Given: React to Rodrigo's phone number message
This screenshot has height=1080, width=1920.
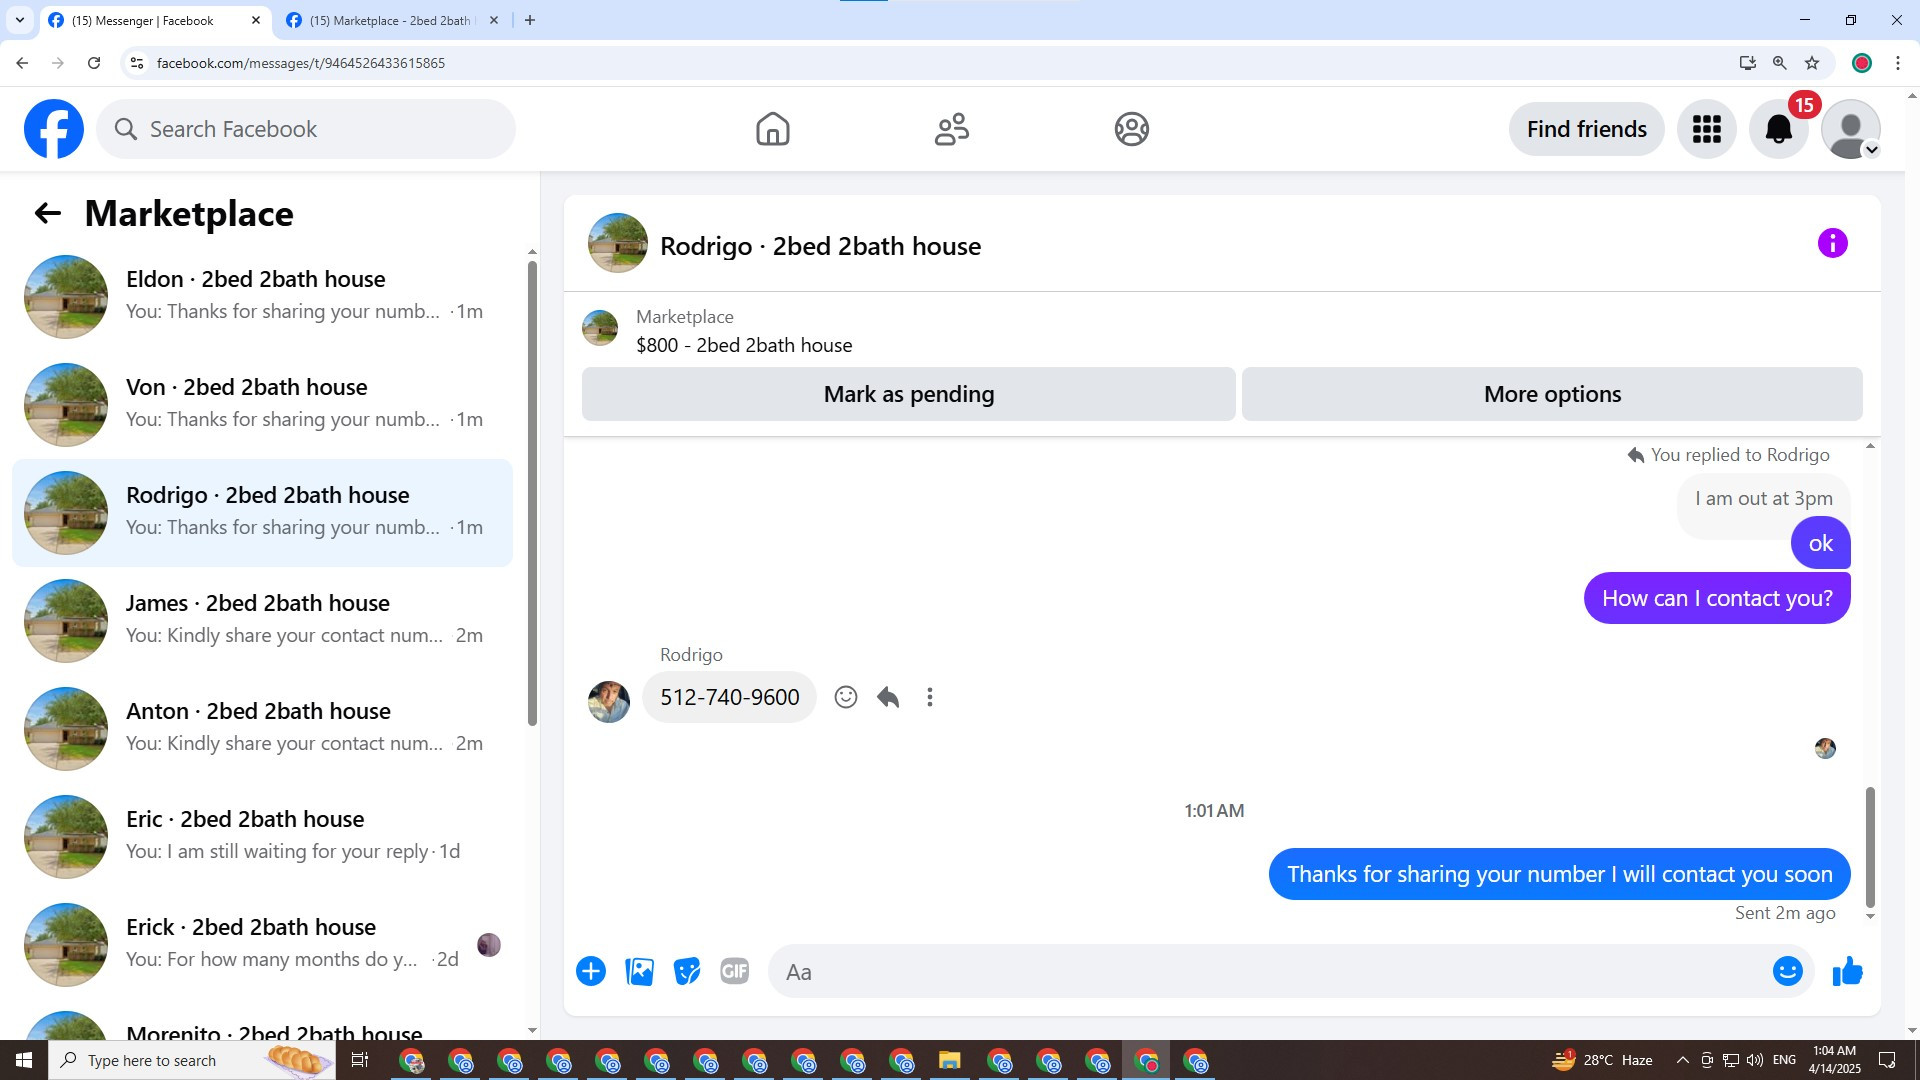Looking at the screenshot, I should click(845, 697).
